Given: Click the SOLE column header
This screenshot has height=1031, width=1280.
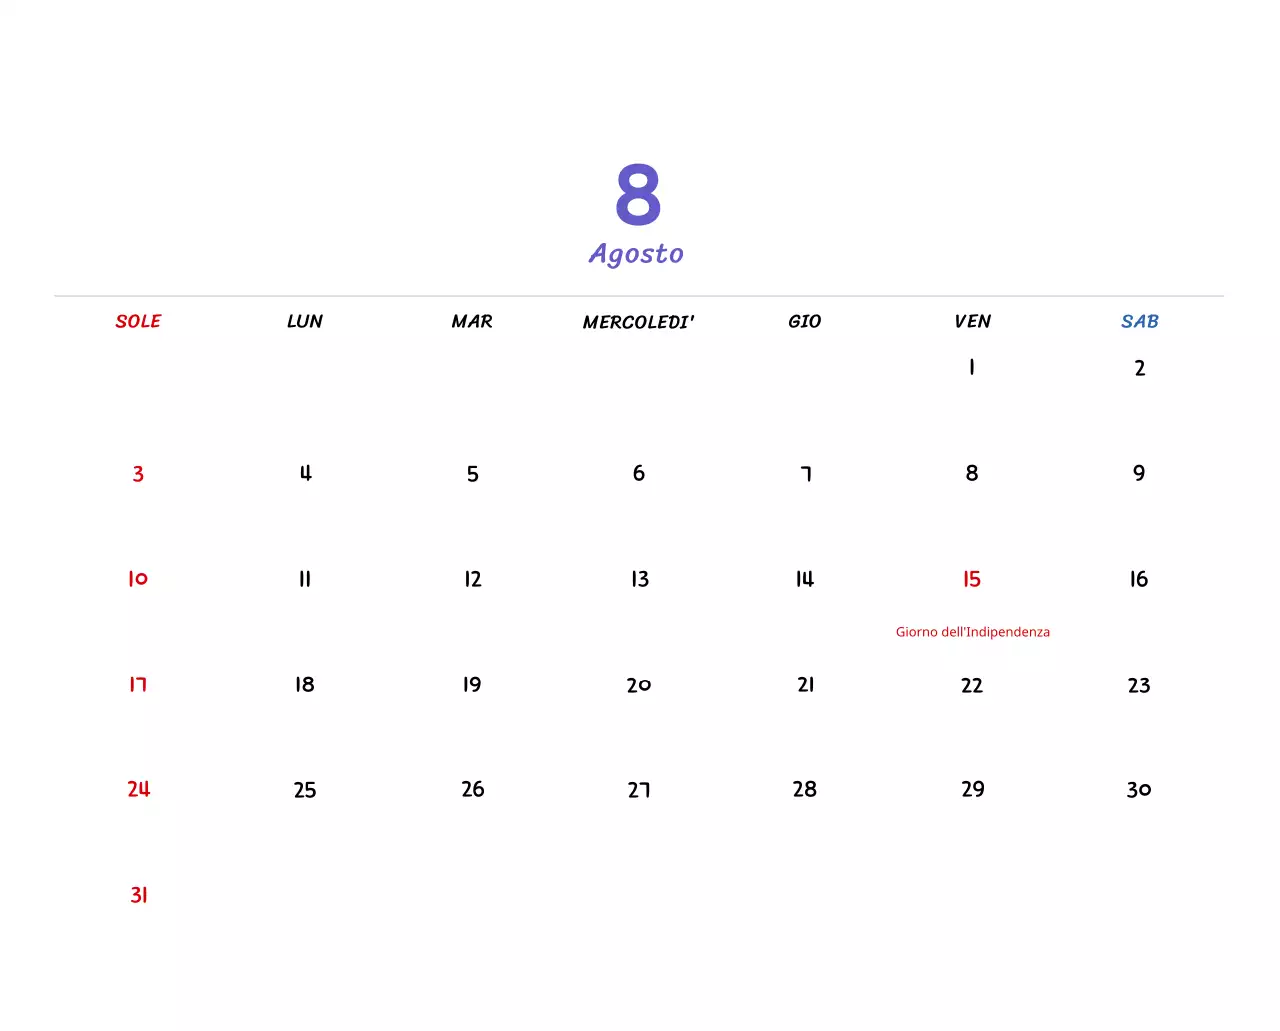Looking at the screenshot, I should click(x=138, y=321).
